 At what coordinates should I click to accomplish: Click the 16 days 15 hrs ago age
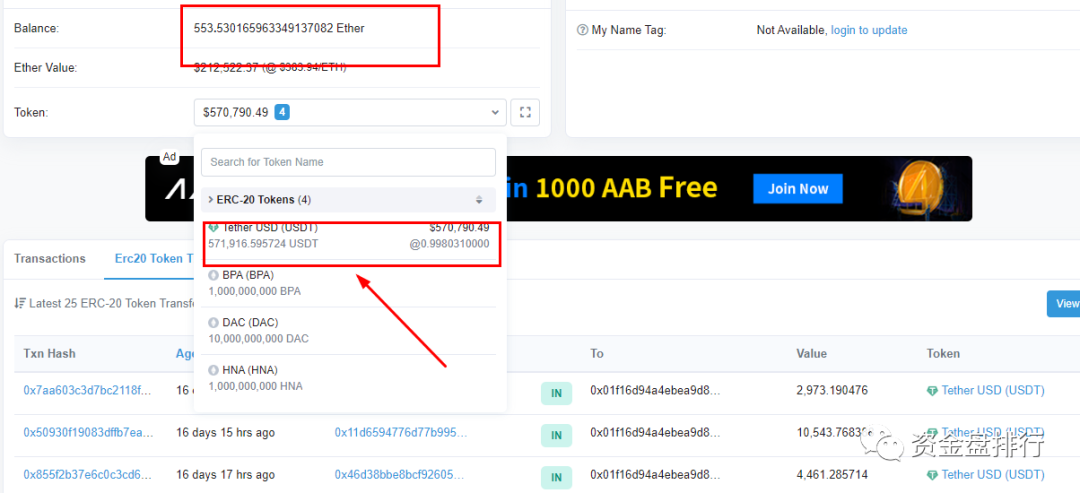click(x=225, y=432)
